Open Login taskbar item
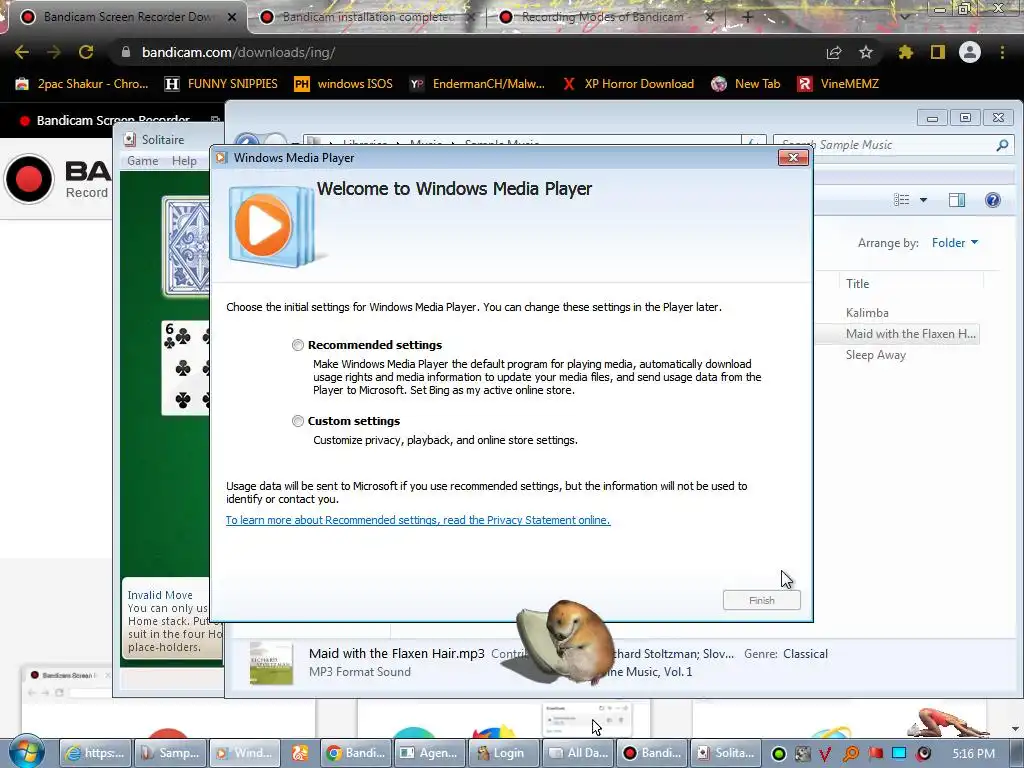Screen dimensions: 1024x768 pos(504,753)
